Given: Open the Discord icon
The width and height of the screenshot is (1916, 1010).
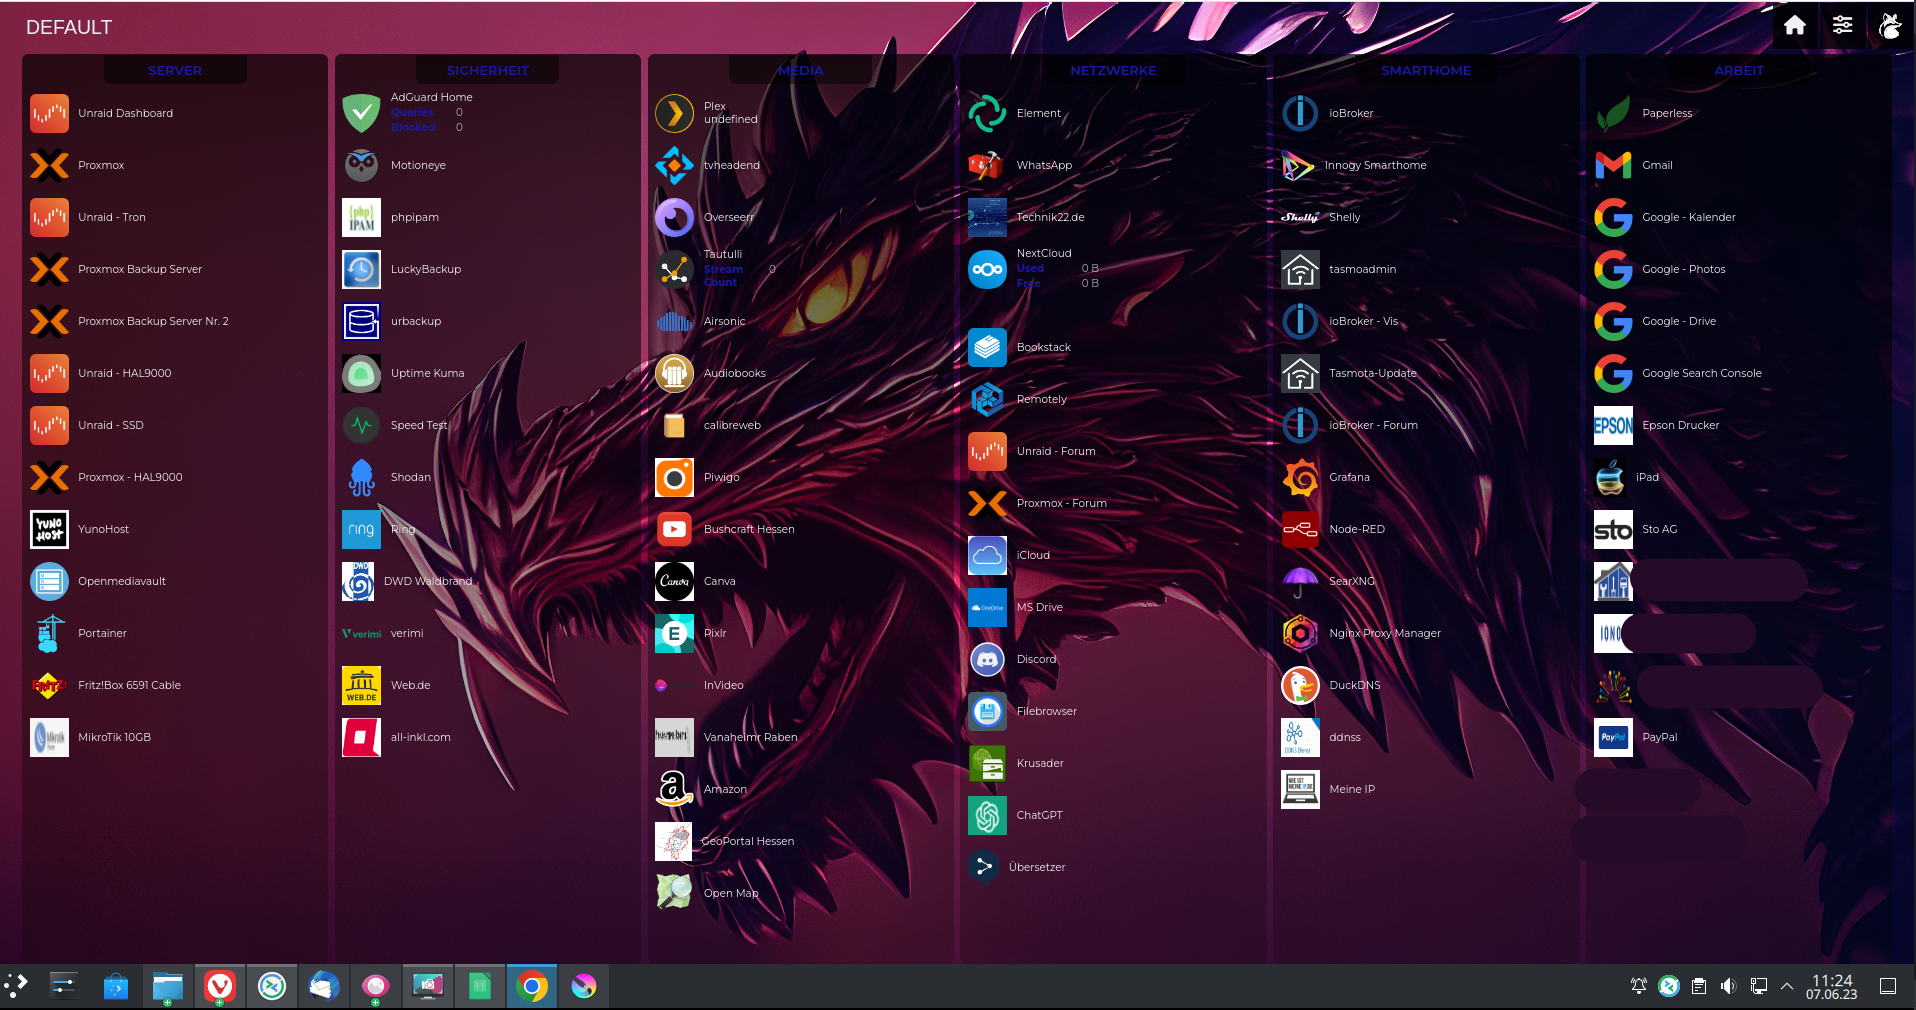Looking at the screenshot, I should coord(987,659).
